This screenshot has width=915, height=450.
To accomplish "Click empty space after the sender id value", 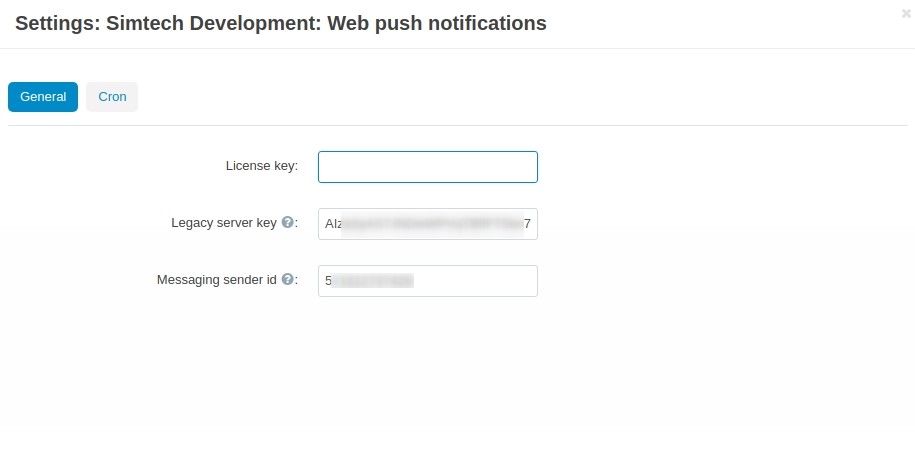I will click(474, 281).
